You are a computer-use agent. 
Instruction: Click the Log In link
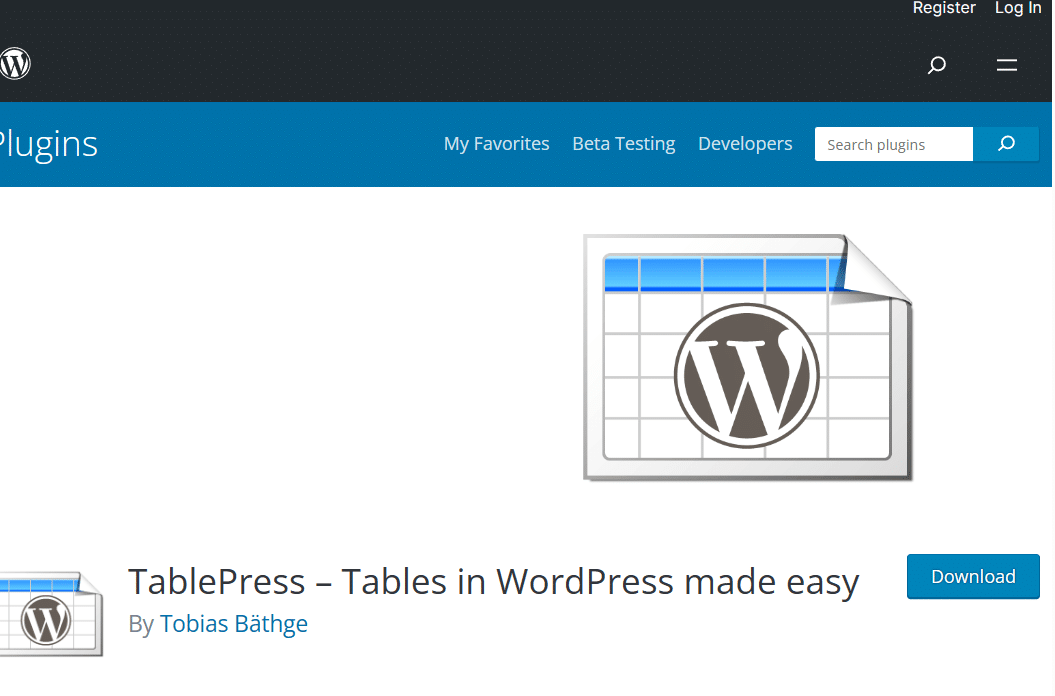1017,8
